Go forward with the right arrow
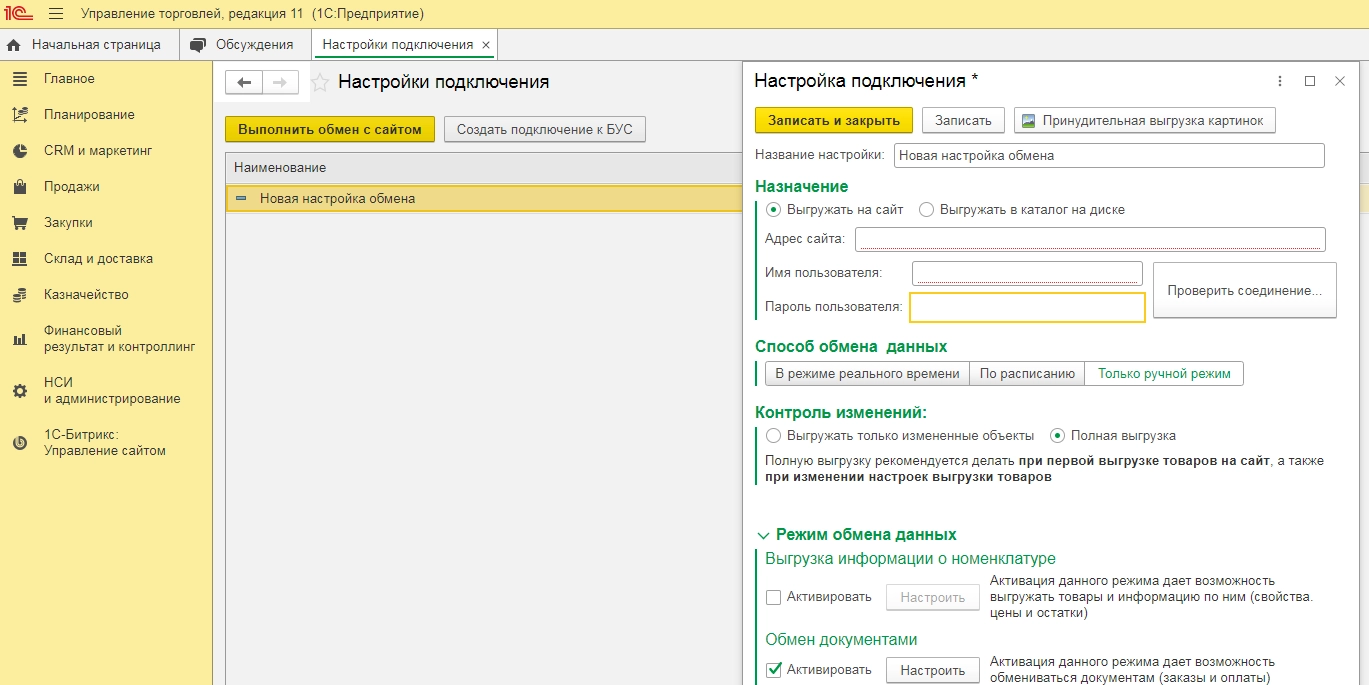The height and width of the screenshot is (685, 1369). pos(280,82)
